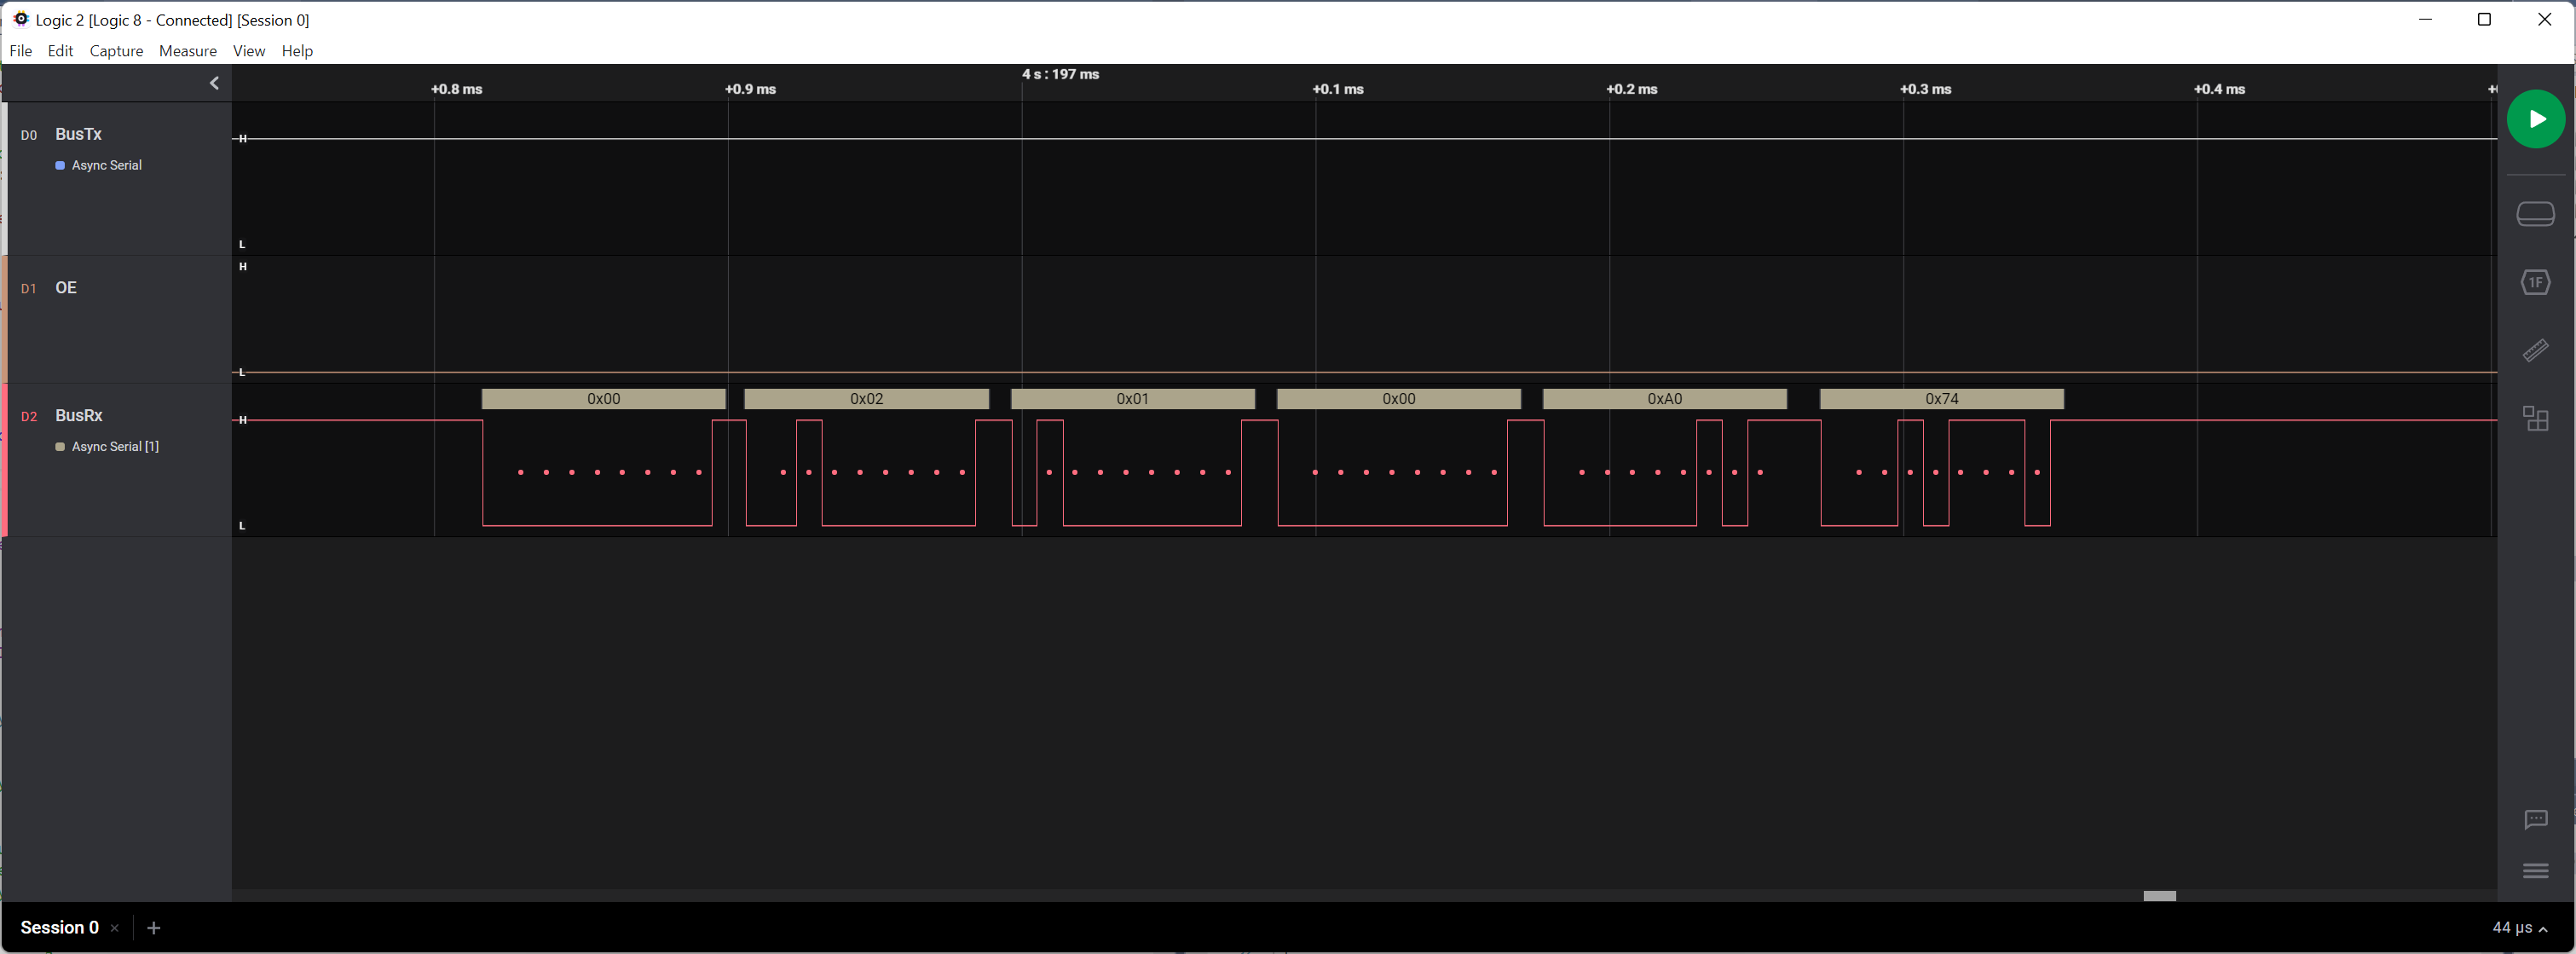2576x954 pixels.
Task: Click the +0.9 ms timeline tick
Action: click(750, 89)
